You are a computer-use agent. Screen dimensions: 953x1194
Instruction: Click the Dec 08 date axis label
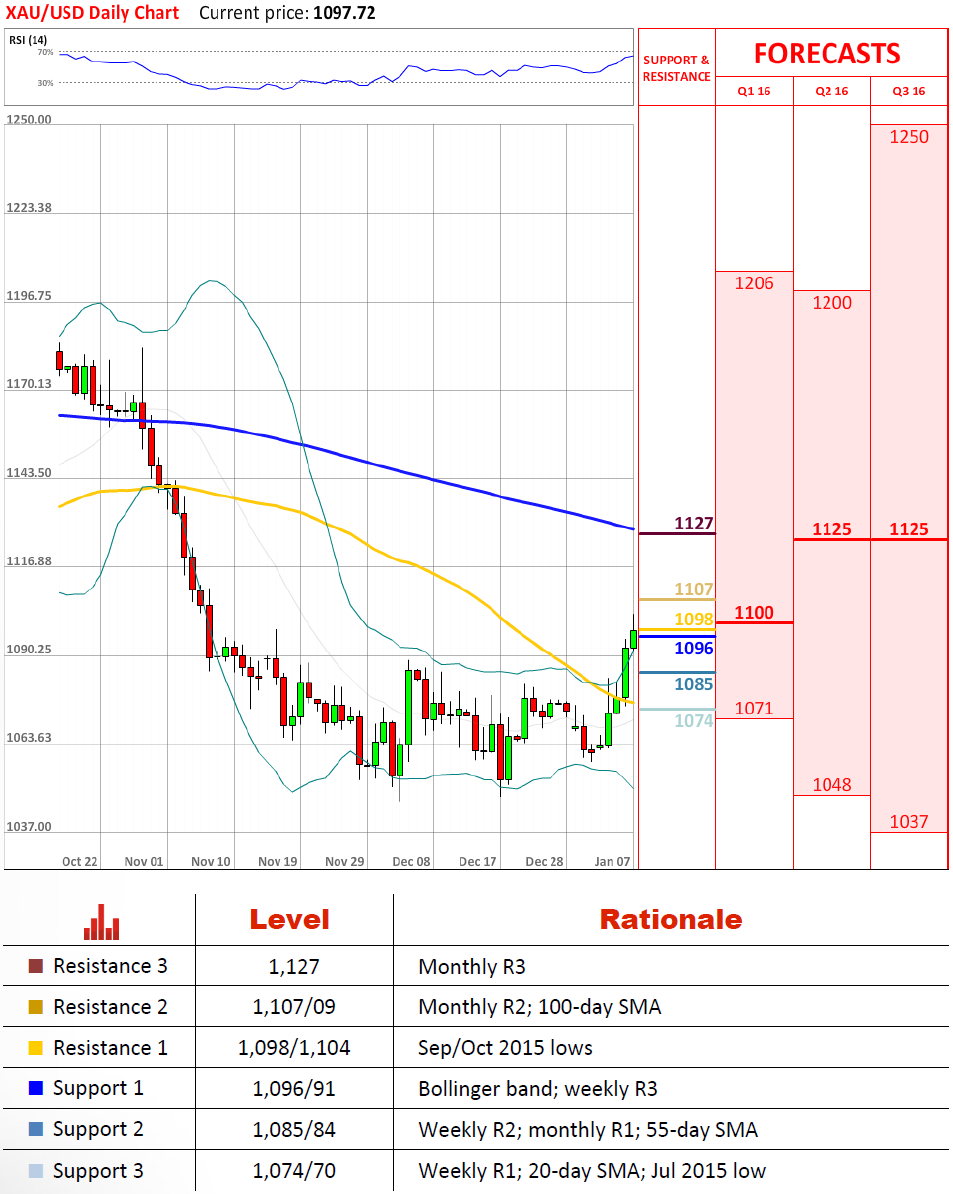tap(411, 861)
